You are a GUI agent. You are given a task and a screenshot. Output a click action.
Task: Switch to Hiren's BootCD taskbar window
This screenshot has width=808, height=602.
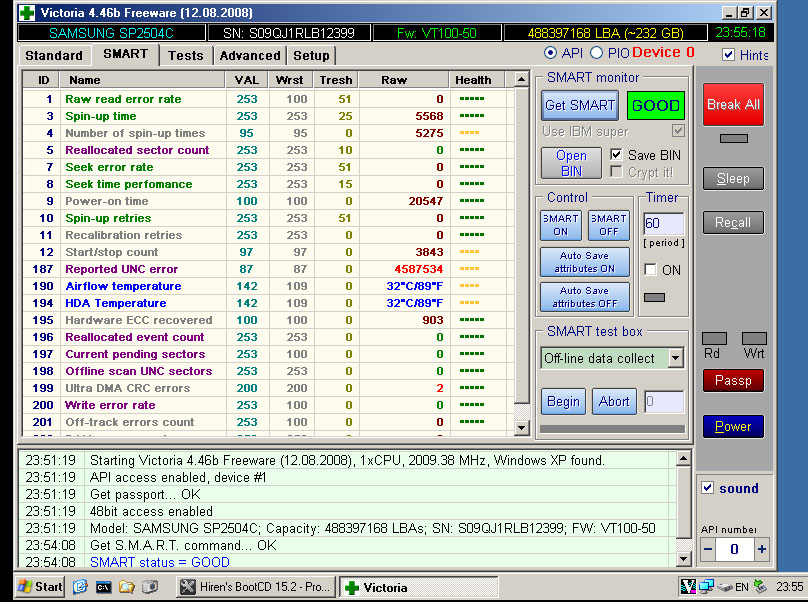(x=256, y=587)
